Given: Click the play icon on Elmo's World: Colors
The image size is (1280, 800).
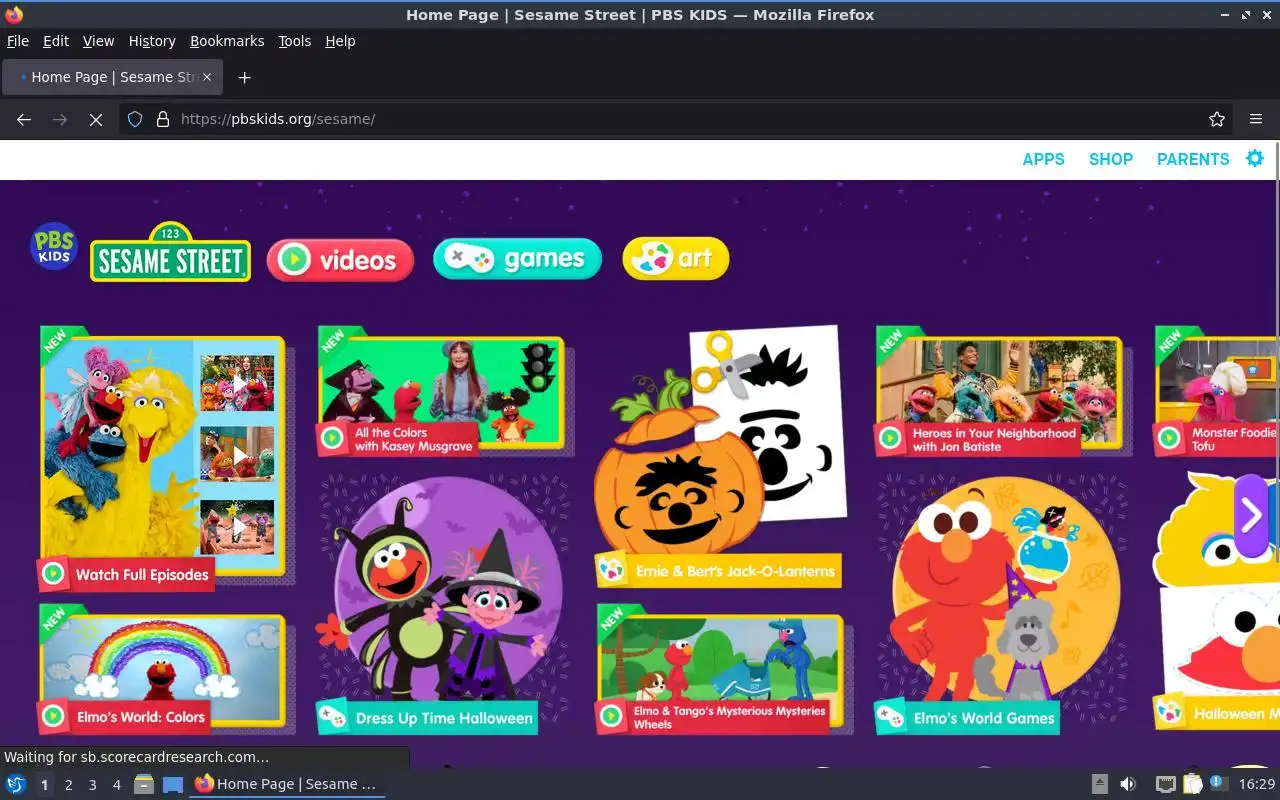Looking at the screenshot, I should pos(53,716).
